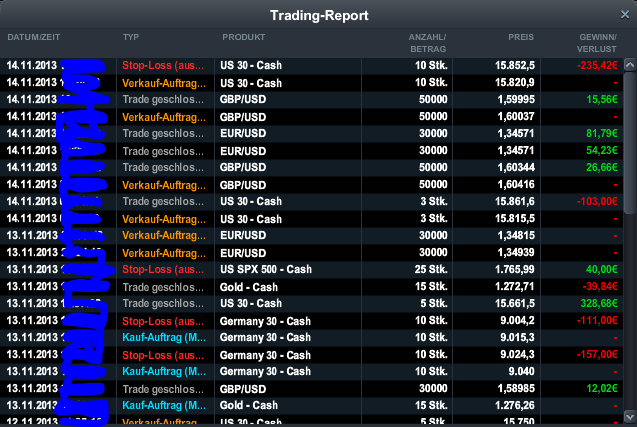Select the loss value -39,84€
This screenshot has height=427, width=637.
[x=600, y=287]
